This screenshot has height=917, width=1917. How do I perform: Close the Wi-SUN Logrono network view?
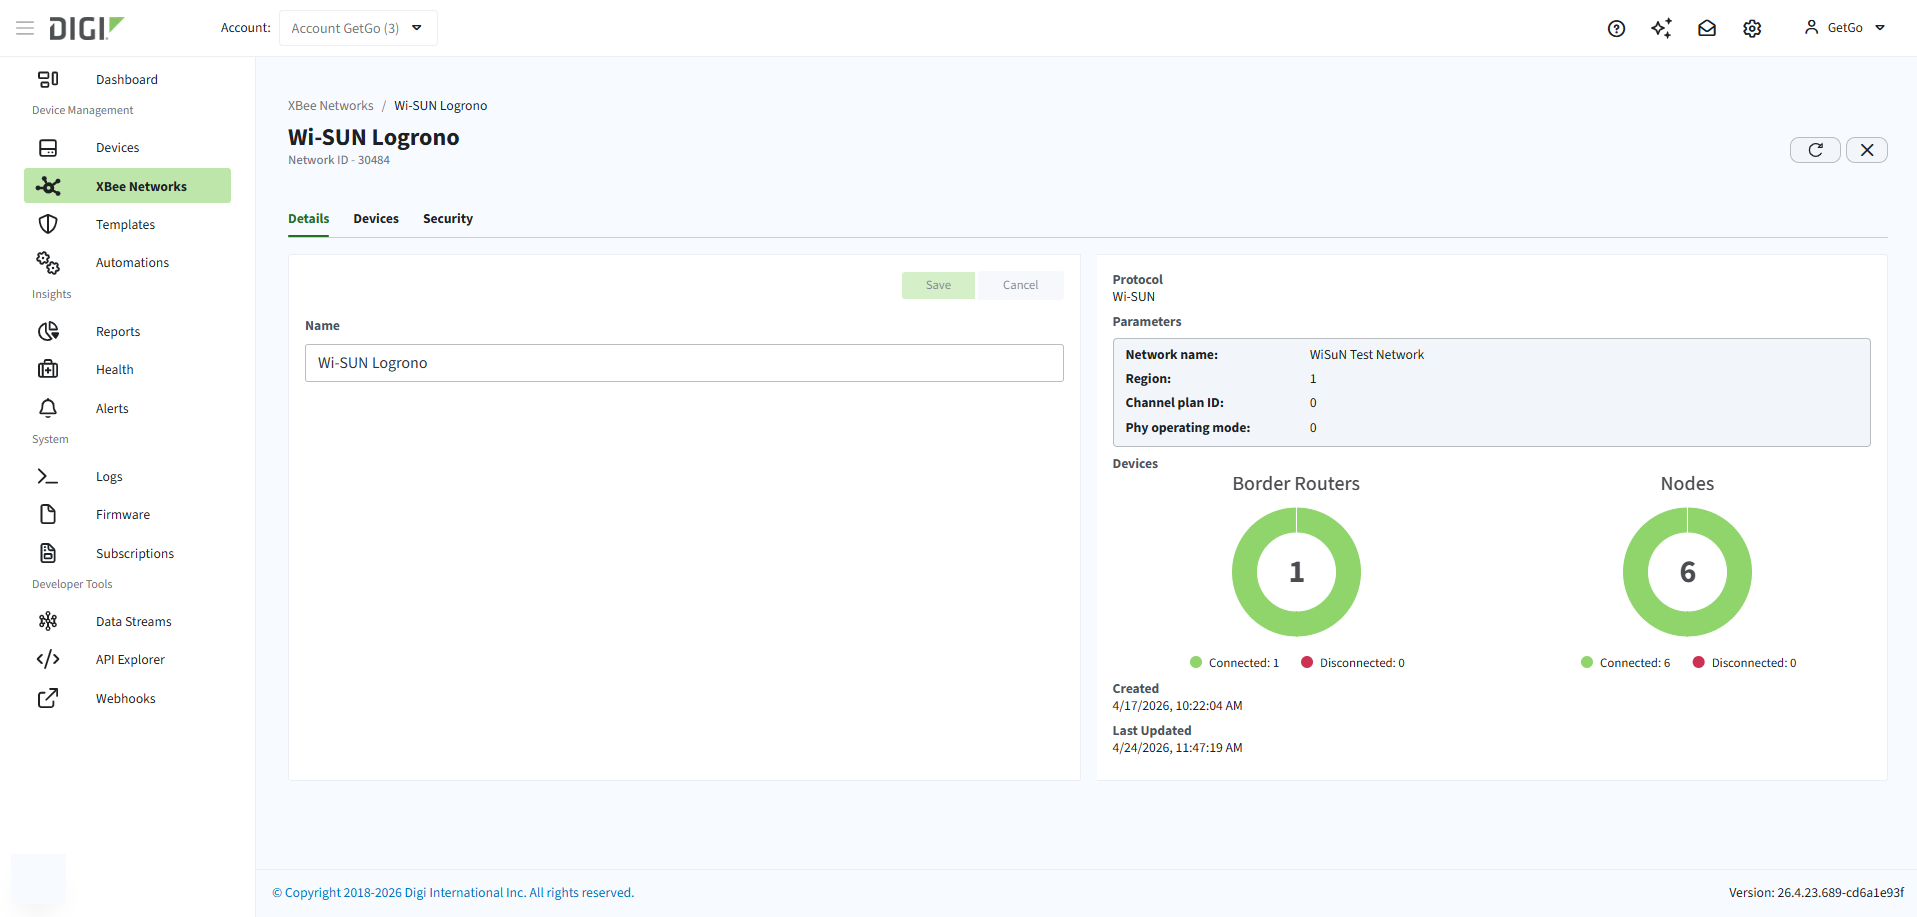(1867, 150)
